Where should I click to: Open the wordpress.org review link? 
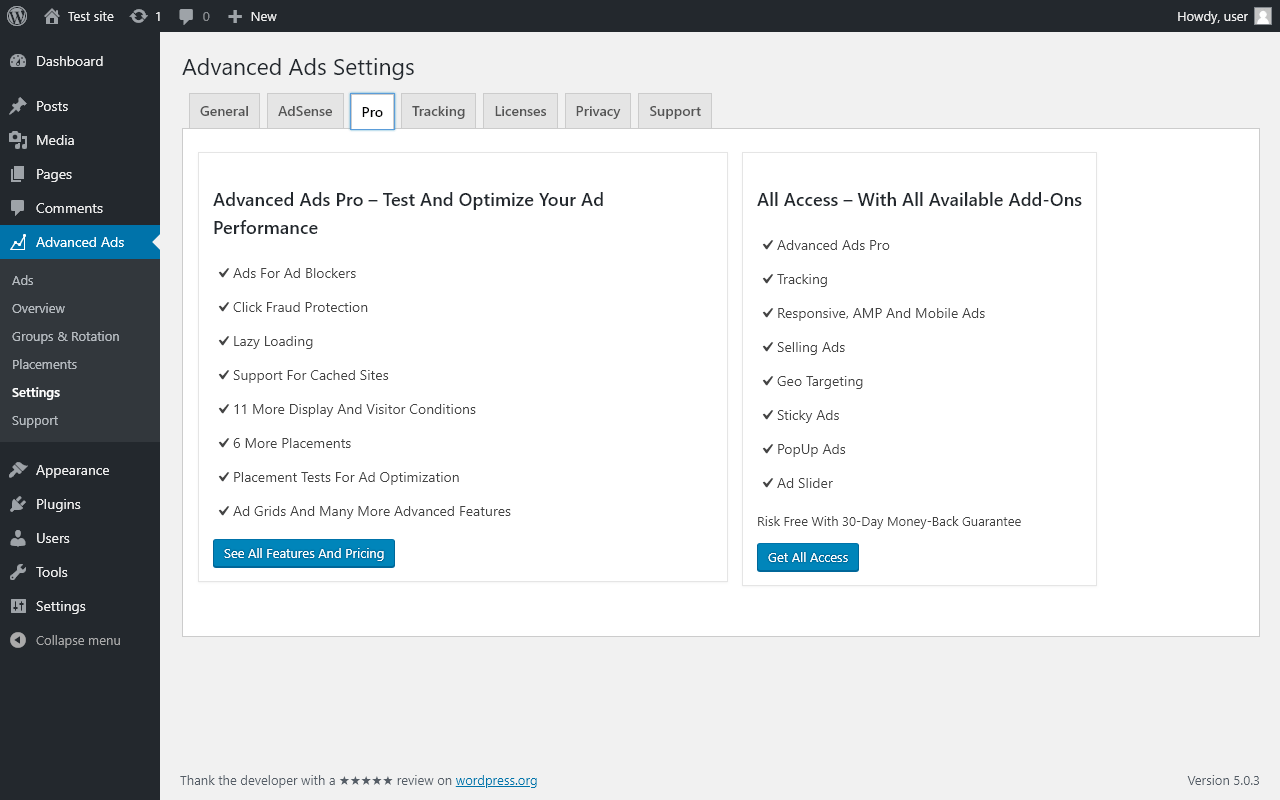click(497, 781)
